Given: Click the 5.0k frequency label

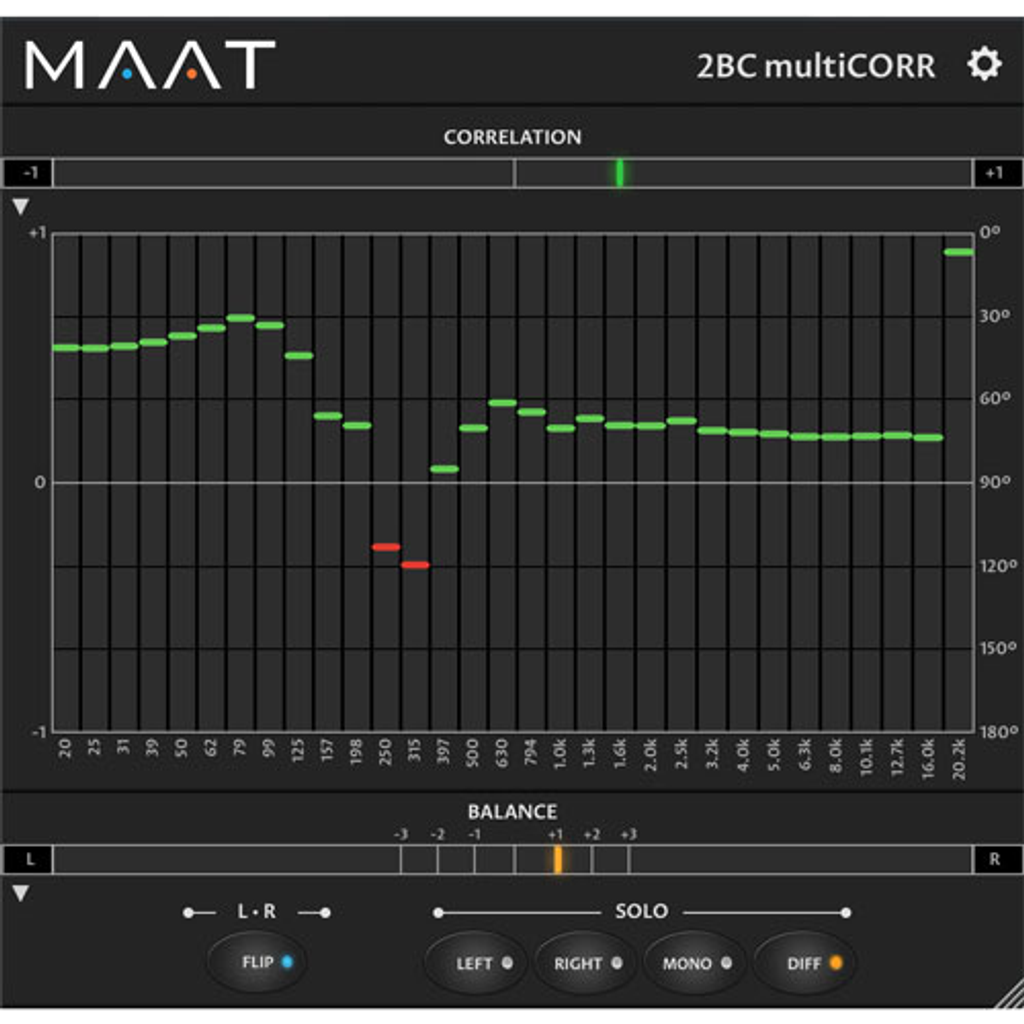Looking at the screenshot, I should pos(774,754).
